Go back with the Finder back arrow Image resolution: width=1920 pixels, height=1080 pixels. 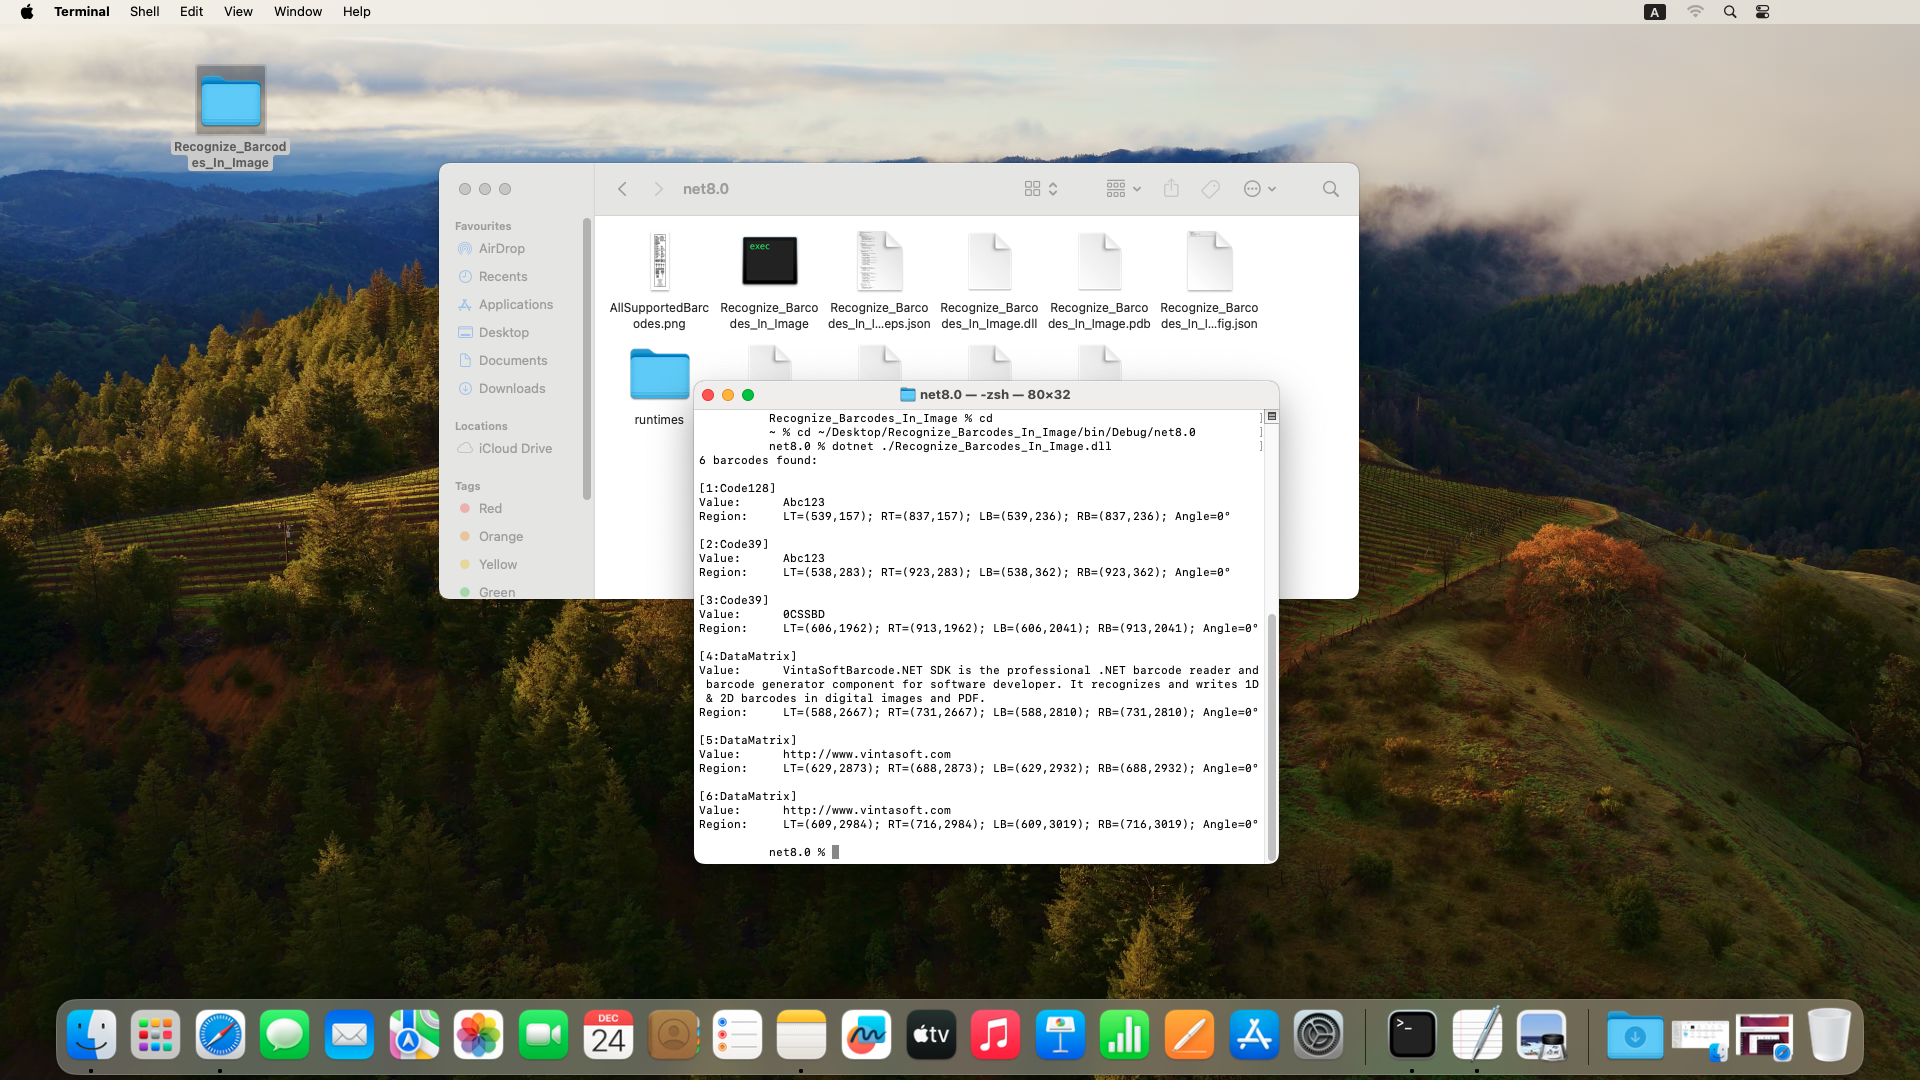click(x=622, y=189)
